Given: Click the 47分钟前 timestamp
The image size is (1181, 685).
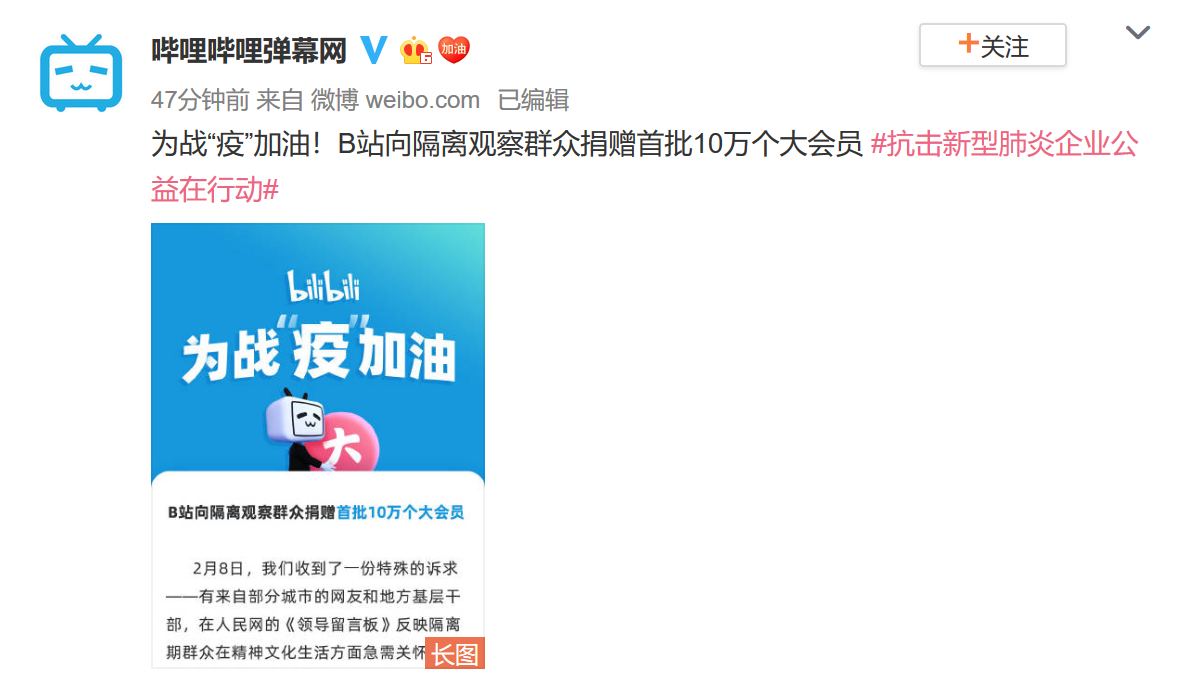Looking at the screenshot, I should [200, 99].
